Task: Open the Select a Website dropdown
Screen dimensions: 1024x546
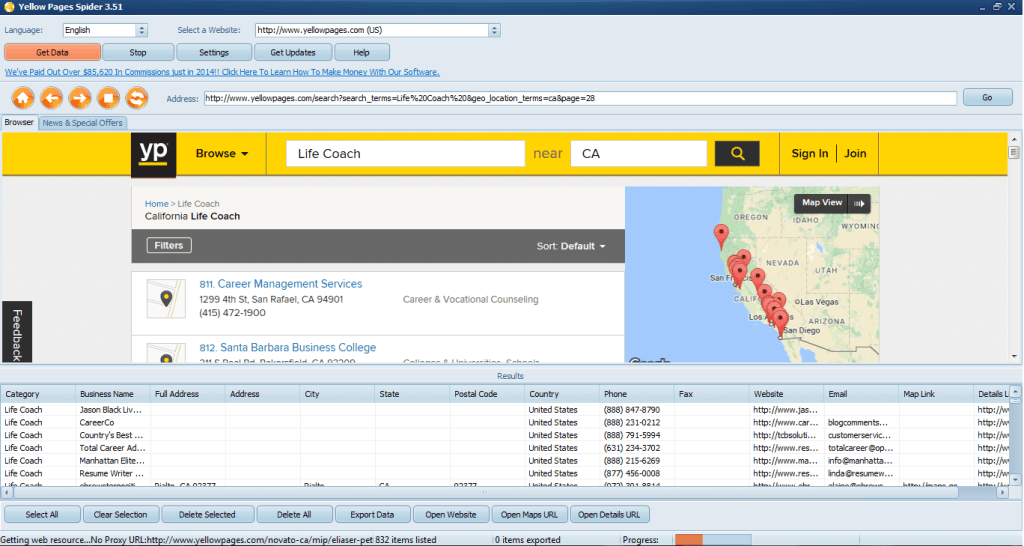Action: coord(494,30)
